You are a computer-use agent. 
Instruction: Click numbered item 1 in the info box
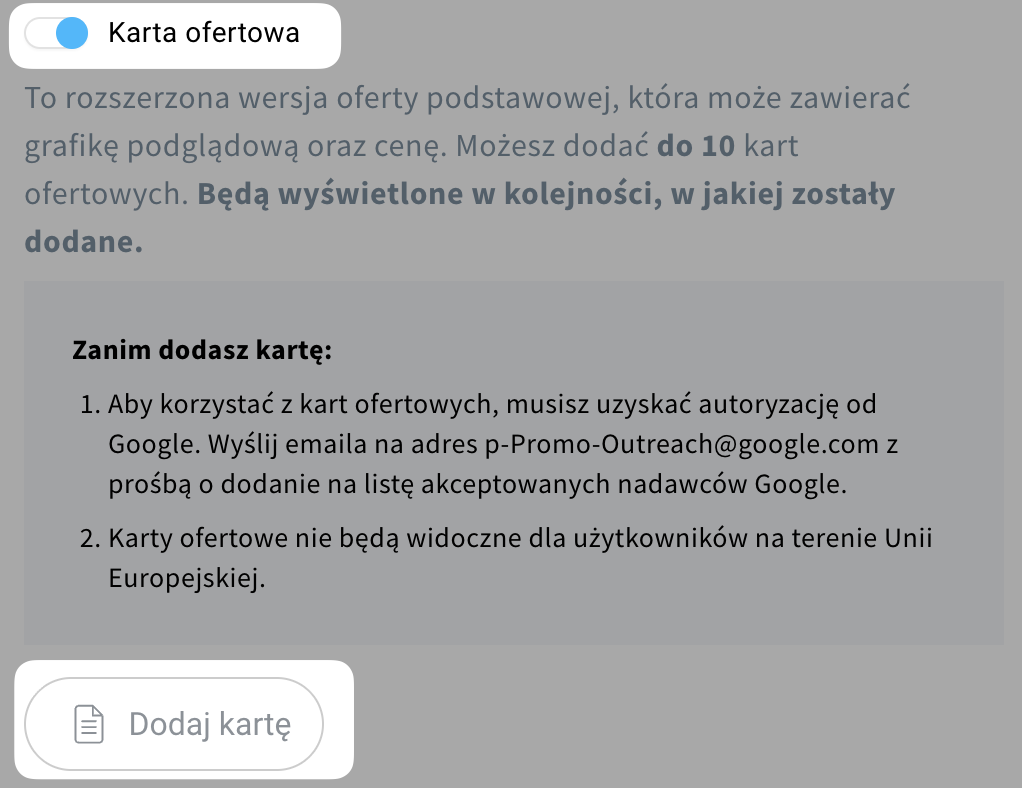[x=480, y=443]
